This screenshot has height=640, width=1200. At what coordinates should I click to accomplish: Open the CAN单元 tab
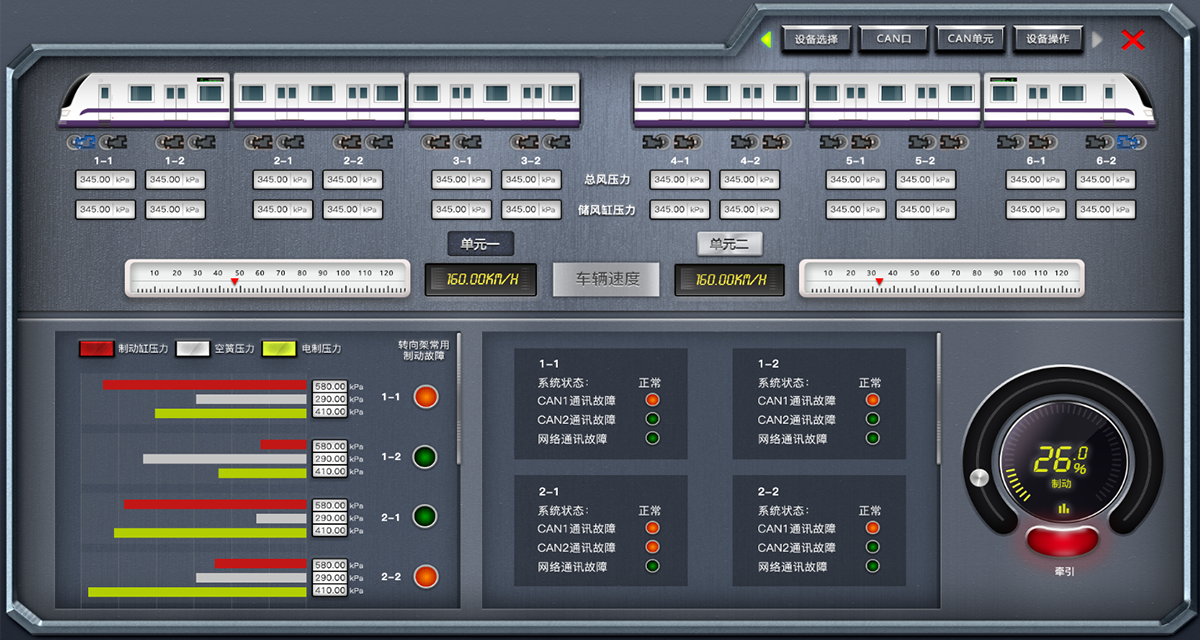coord(971,39)
